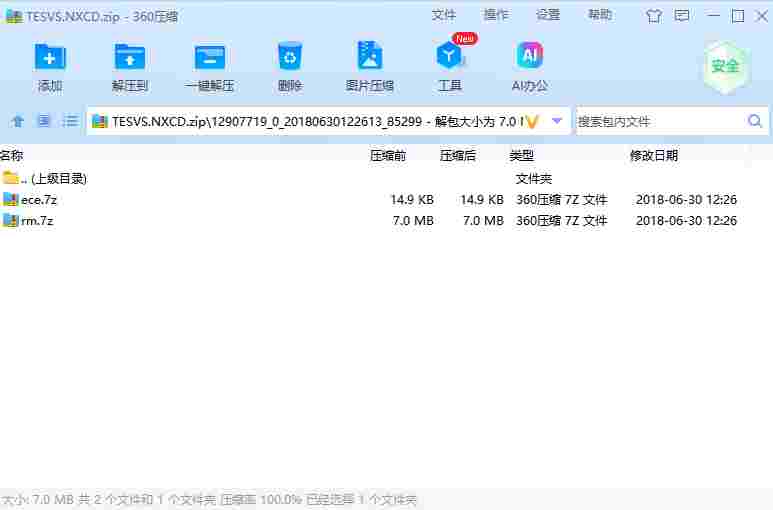773x510 pixels.
Task: Click the 7.0 MB 压缩前 value of rm.7z
Action: click(x=413, y=221)
